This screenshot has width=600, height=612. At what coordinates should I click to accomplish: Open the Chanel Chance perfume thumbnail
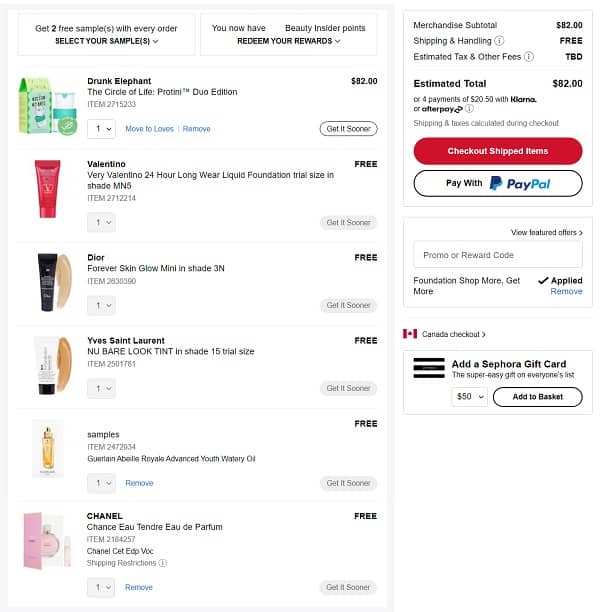tap(47, 541)
